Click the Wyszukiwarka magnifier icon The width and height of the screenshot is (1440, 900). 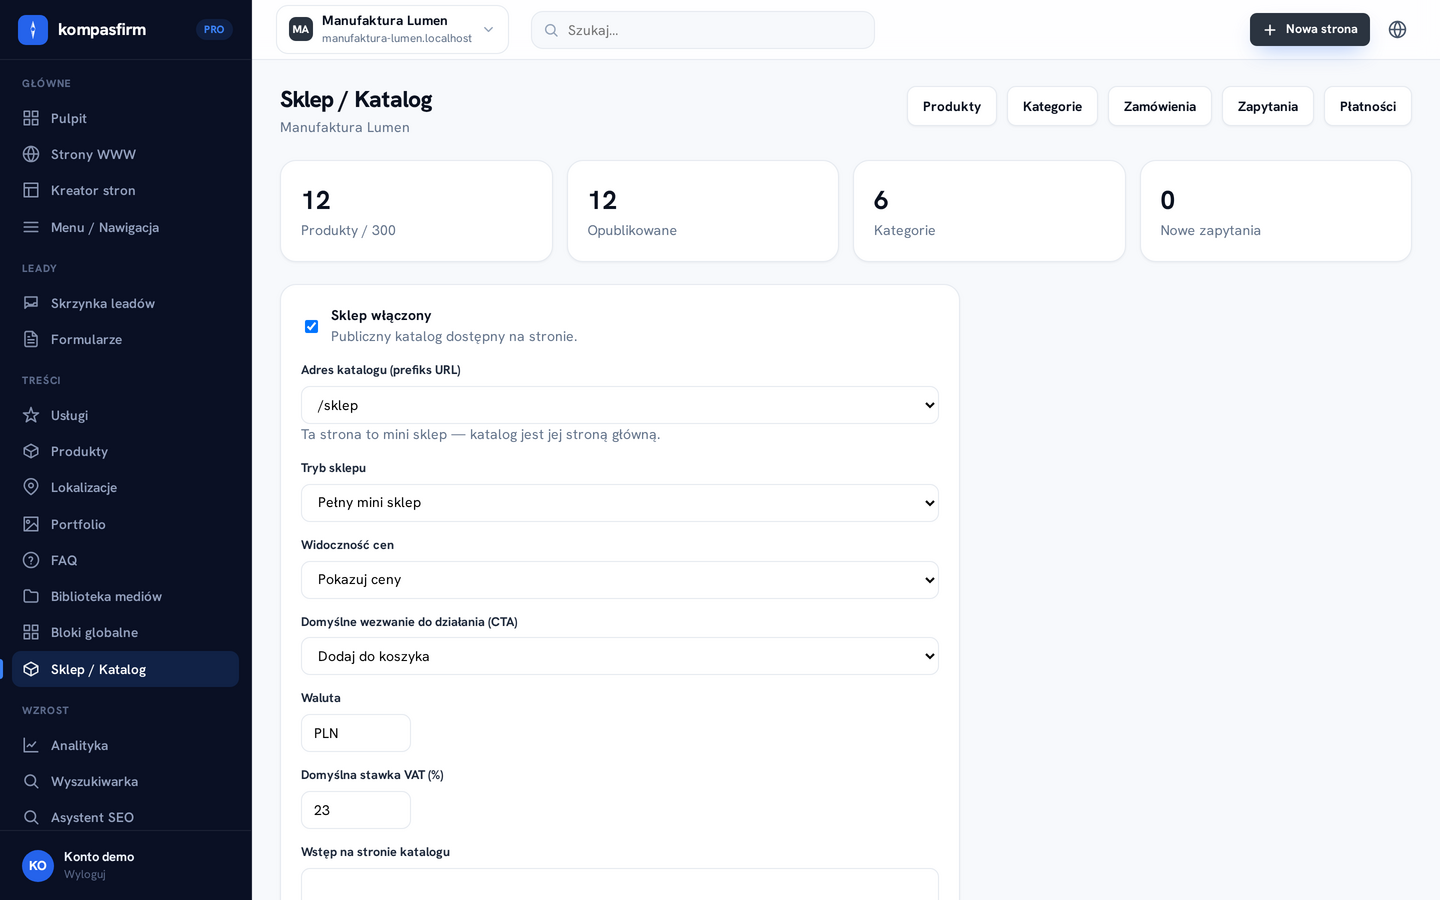click(x=31, y=781)
